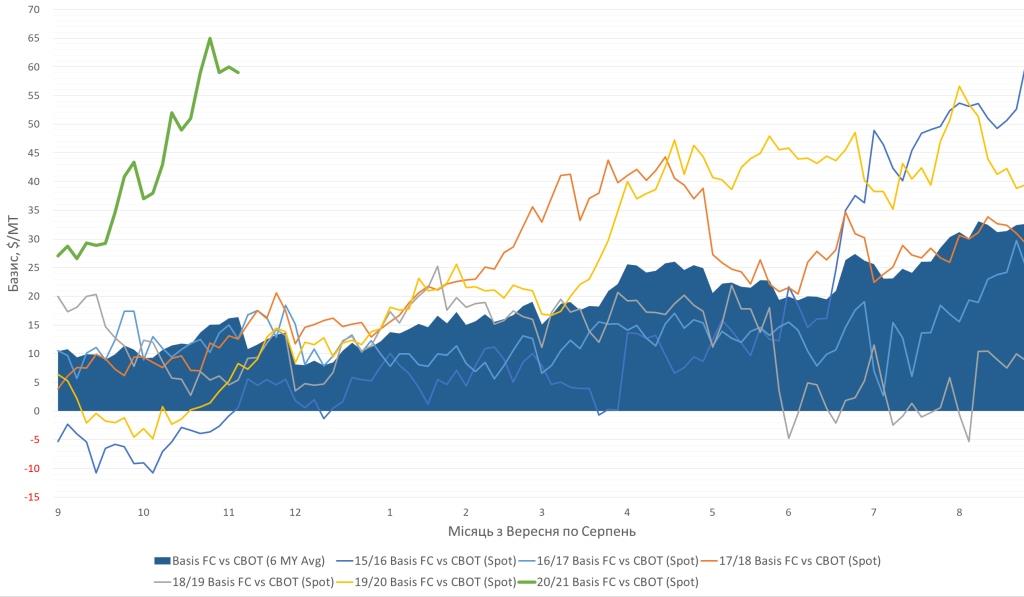
Task: Click the orange 17/18 legend line marker
Action: 707,561
